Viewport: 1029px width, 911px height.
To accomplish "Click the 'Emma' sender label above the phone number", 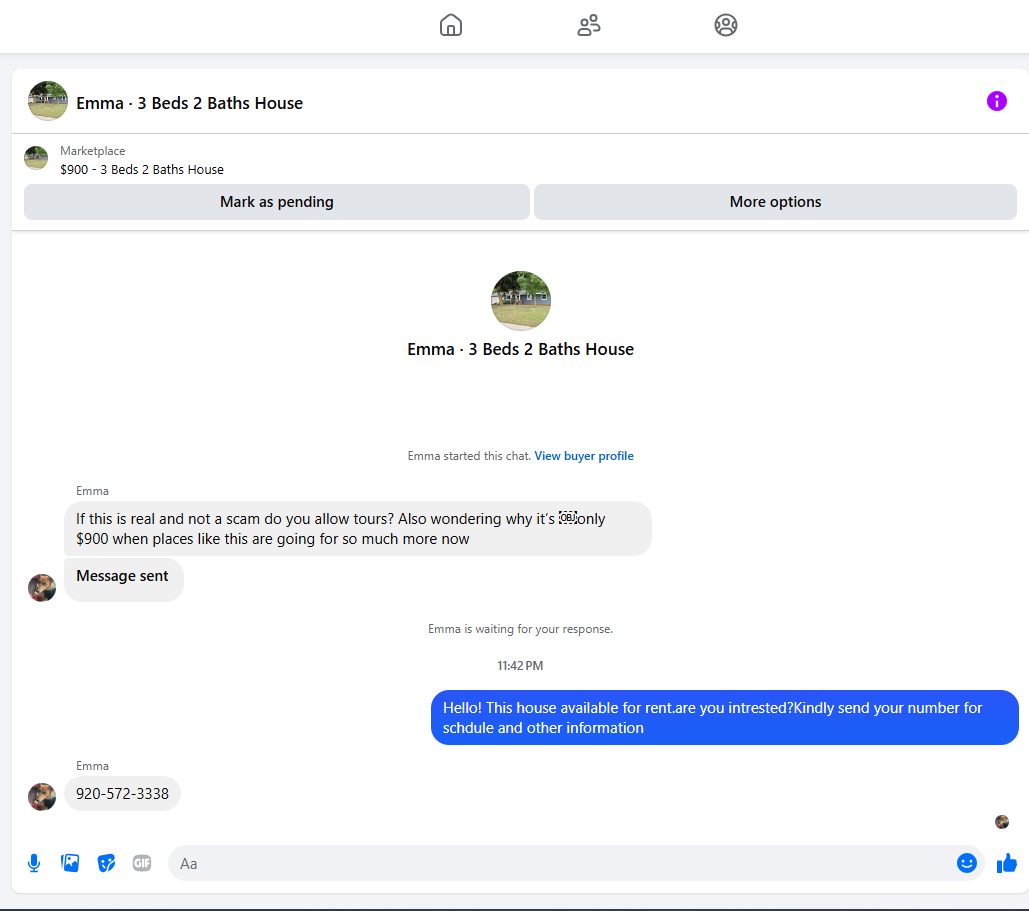I will [93, 766].
